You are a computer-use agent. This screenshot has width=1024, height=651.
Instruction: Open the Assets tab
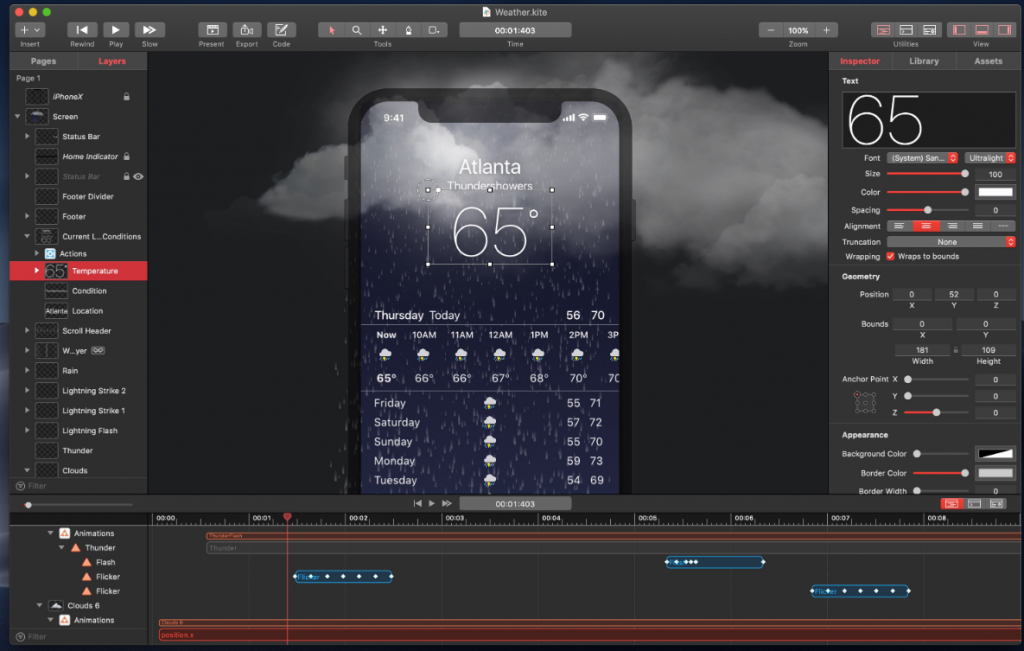988,61
